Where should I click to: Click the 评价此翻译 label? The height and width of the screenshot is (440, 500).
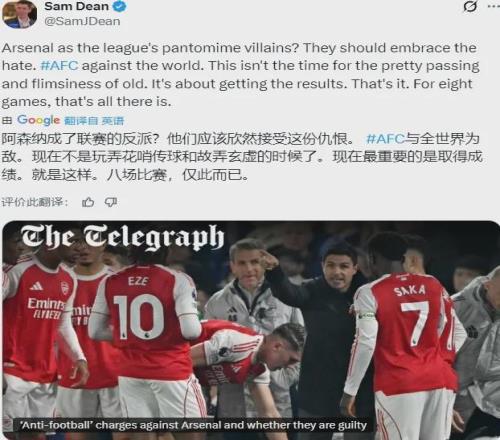click(x=35, y=202)
